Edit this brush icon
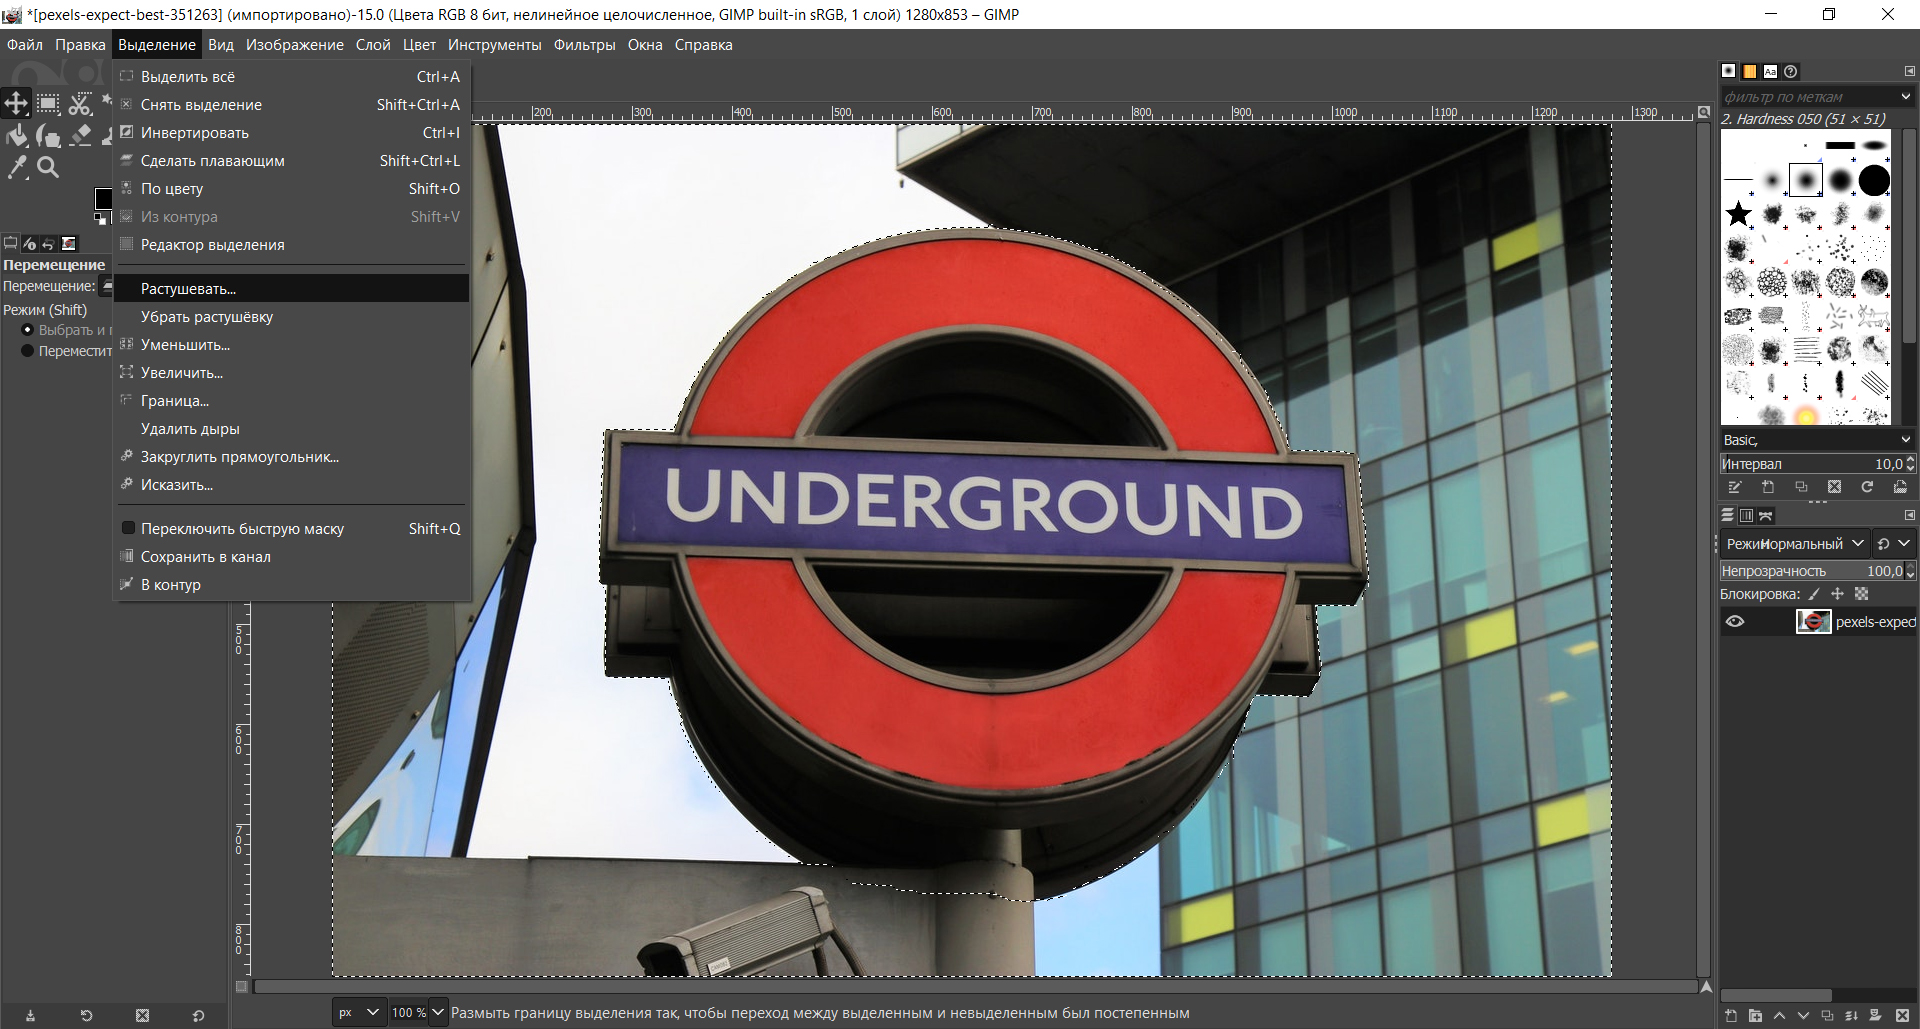1920x1029 pixels. point(1735,487)
